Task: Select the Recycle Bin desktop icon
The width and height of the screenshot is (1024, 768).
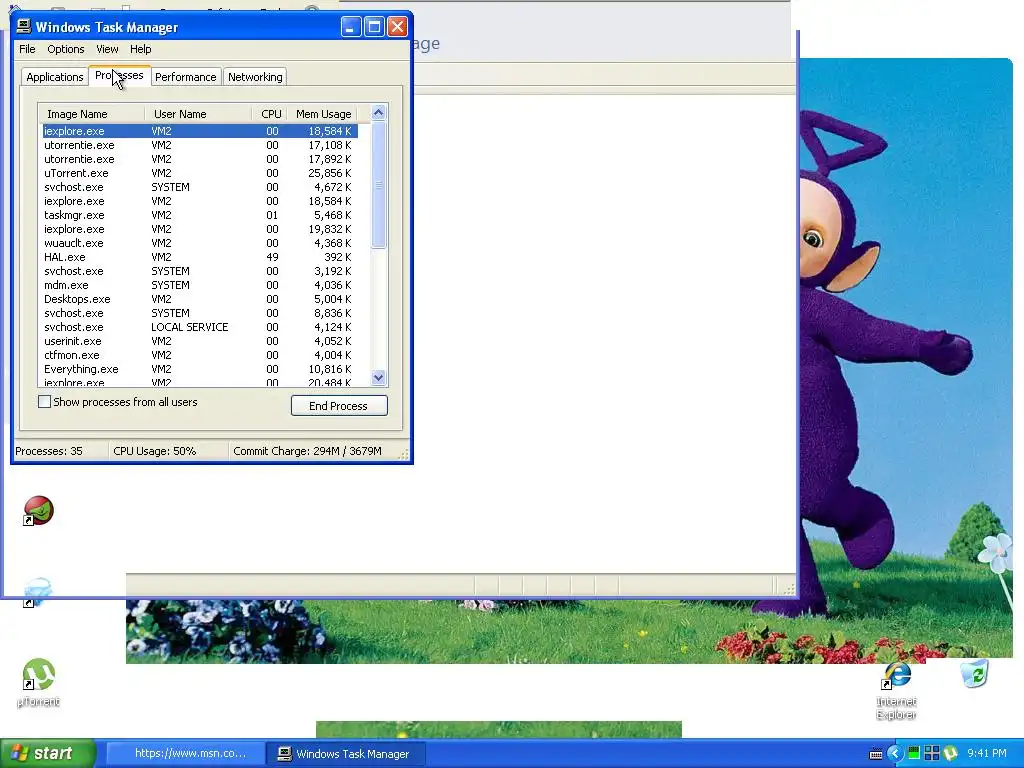Action: pyautogui.click(x=975, y=673)
